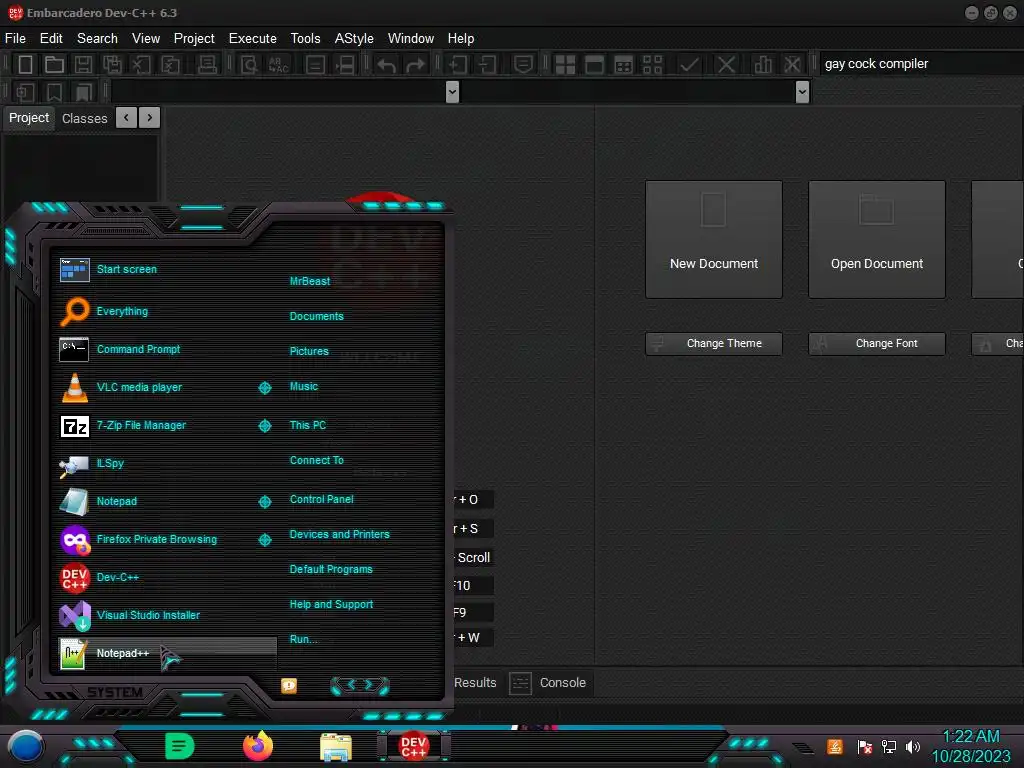
Task: Click the Rebuild All toolbar icon
Action: (652, 65)
